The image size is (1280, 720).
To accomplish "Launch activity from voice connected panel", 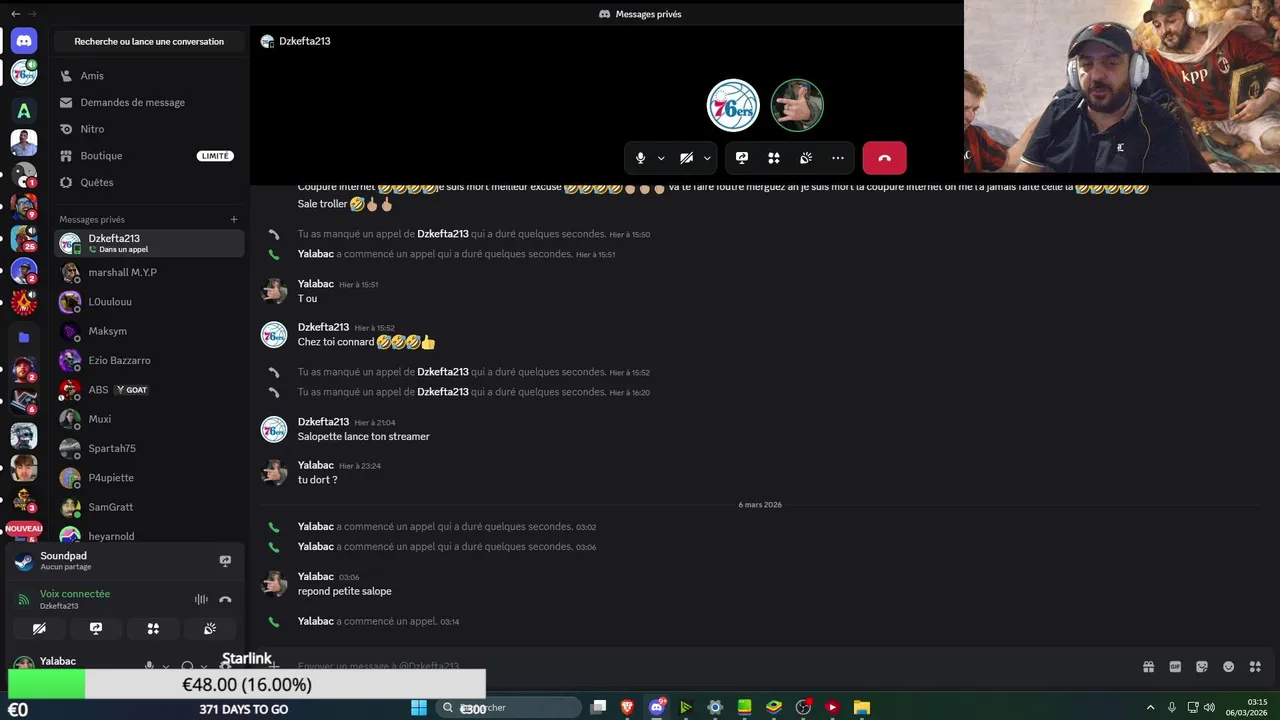I will 153,629.
